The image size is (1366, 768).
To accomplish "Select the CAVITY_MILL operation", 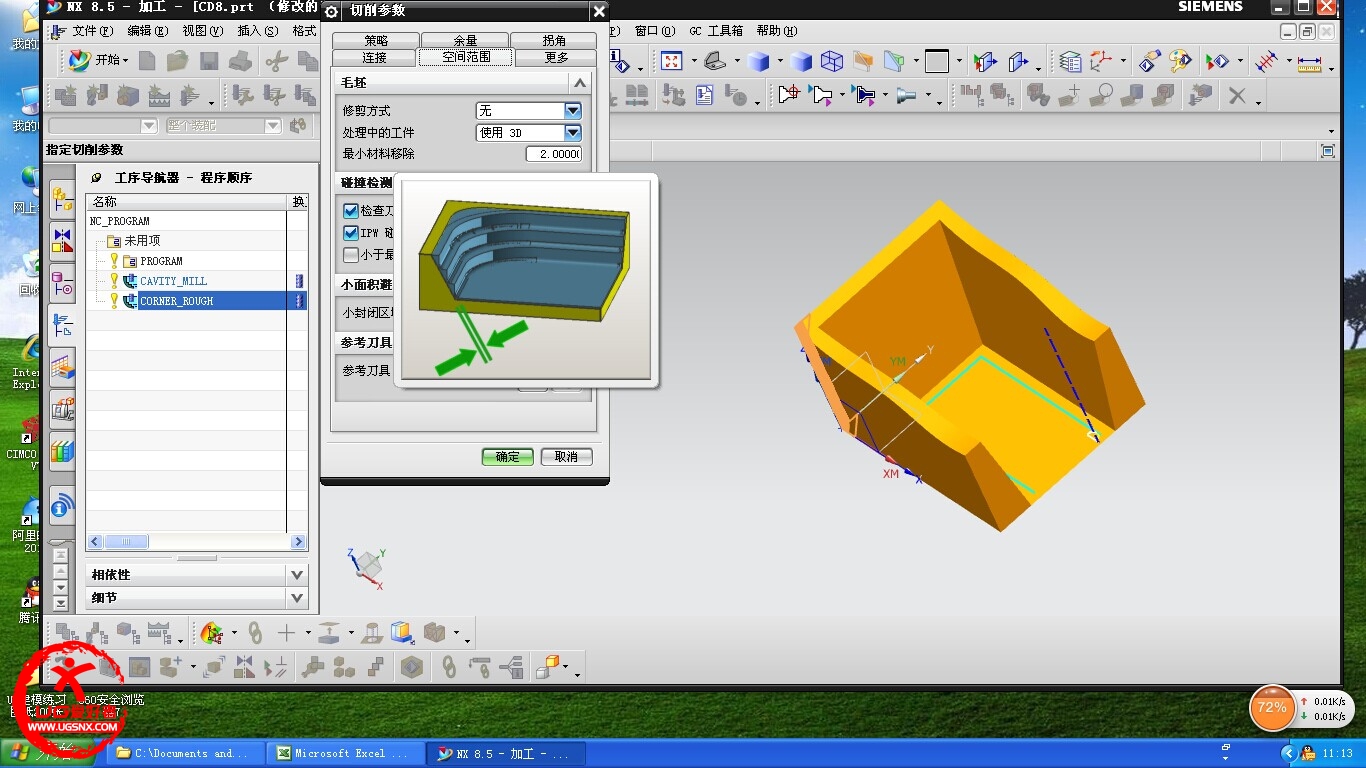I will 173,281.
